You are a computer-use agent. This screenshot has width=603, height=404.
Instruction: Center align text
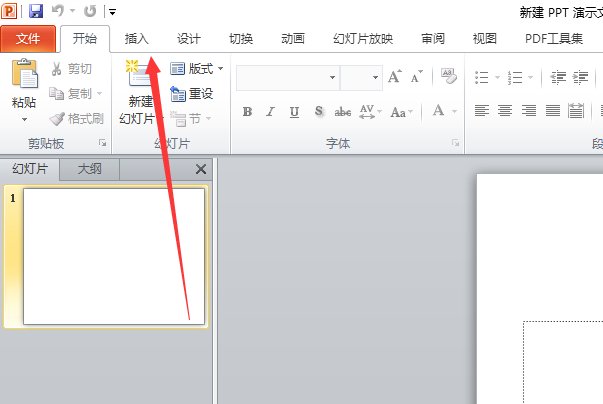pyautogui.click(x=505, y=111)
